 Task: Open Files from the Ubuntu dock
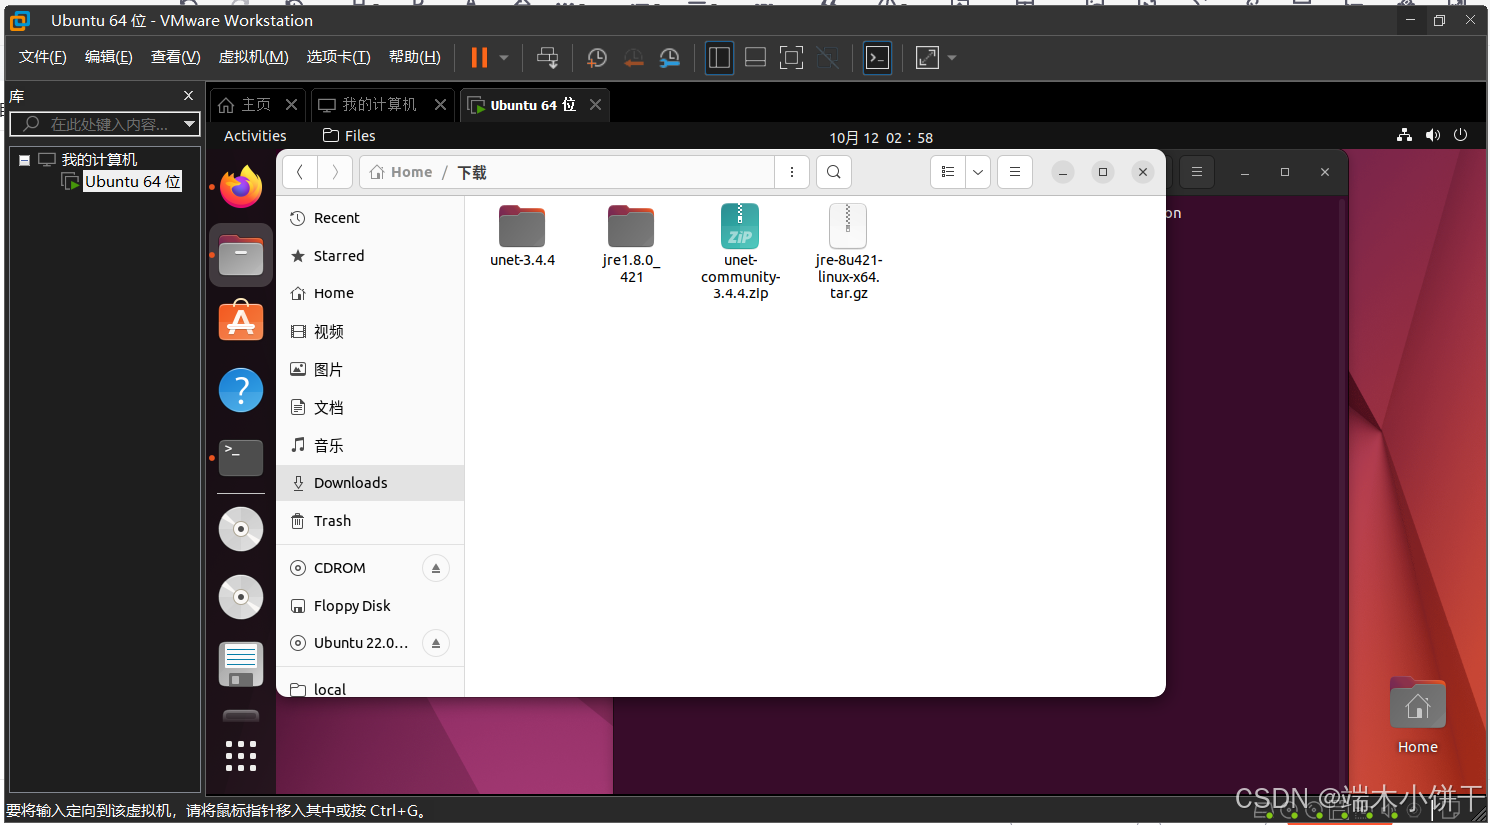pyautogui.click(x=241, y=255)
